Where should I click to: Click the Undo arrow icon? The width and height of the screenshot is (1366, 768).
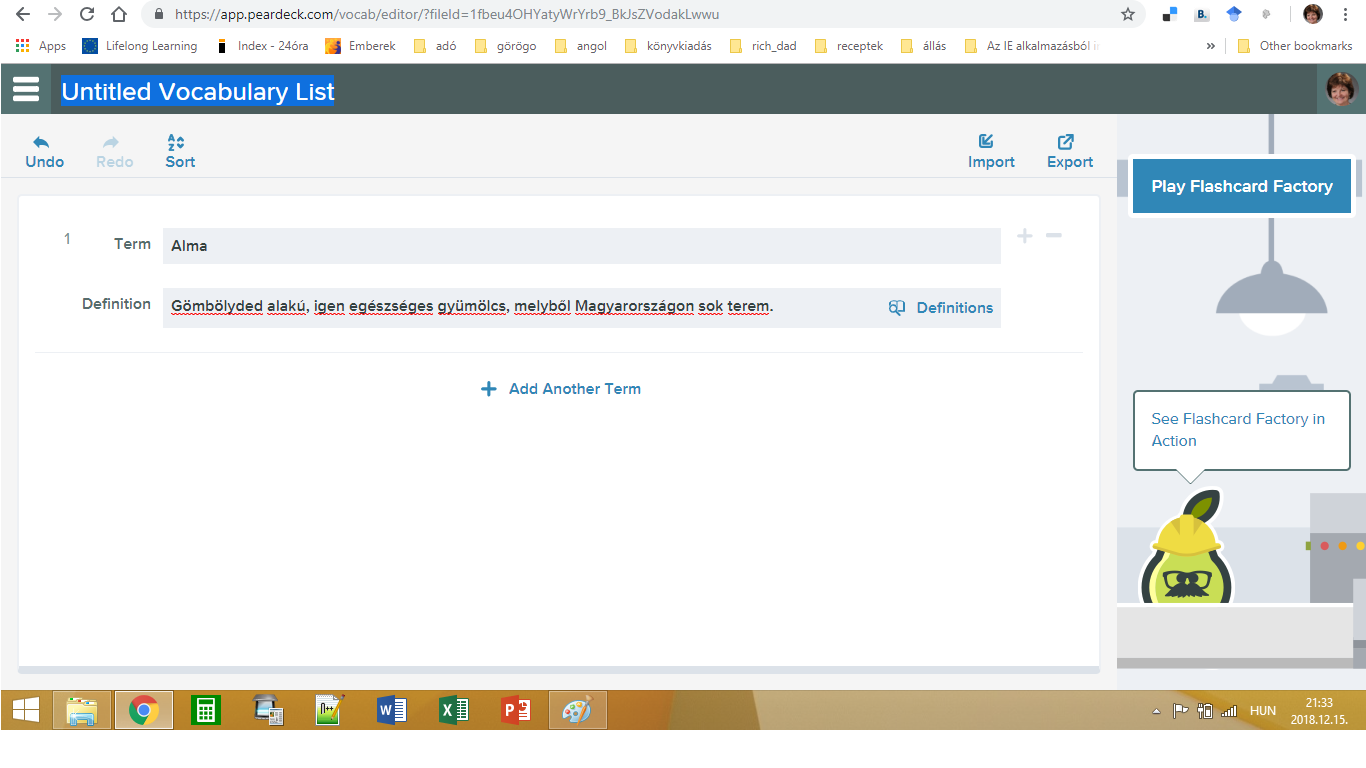tap(42, 142)
